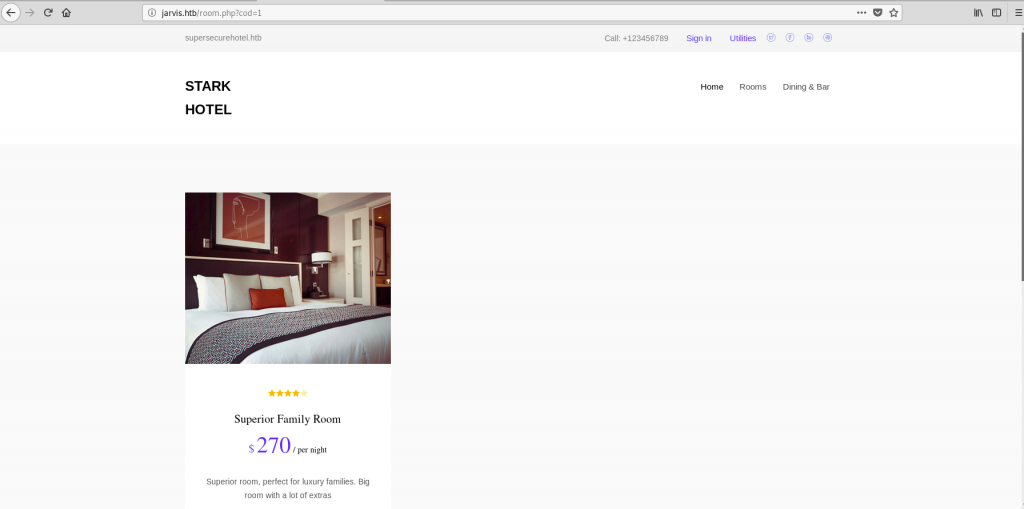This screenshot has height=509, width=1024.
Task: Click the browser back arrow button
Action: click(x=11, y=12)
